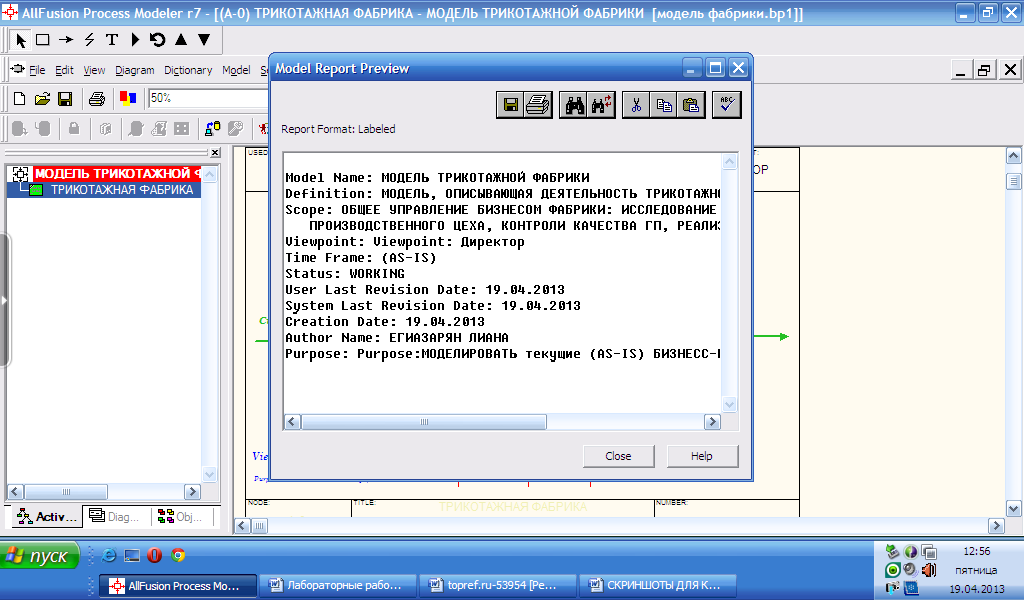Print the report from preview dialog
The height and width of the screenshot is (600, 1024).
pyautogui.click(x=538, y=105)
